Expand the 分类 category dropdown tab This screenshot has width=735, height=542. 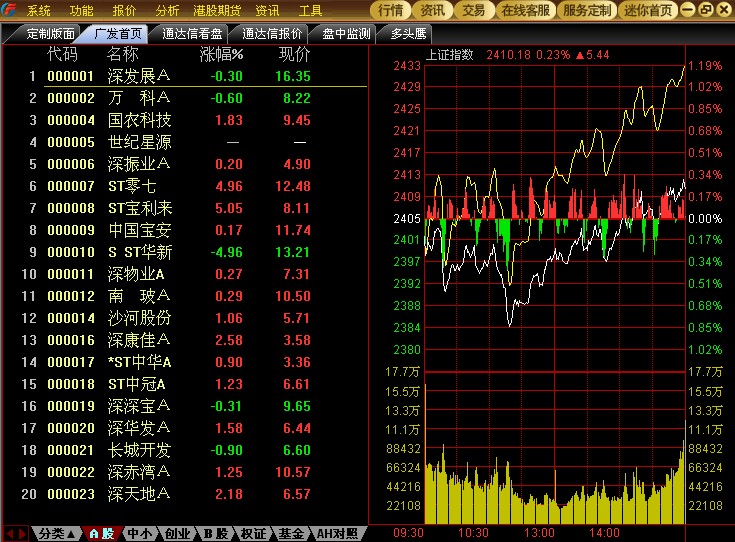click(x=56, y=534)
